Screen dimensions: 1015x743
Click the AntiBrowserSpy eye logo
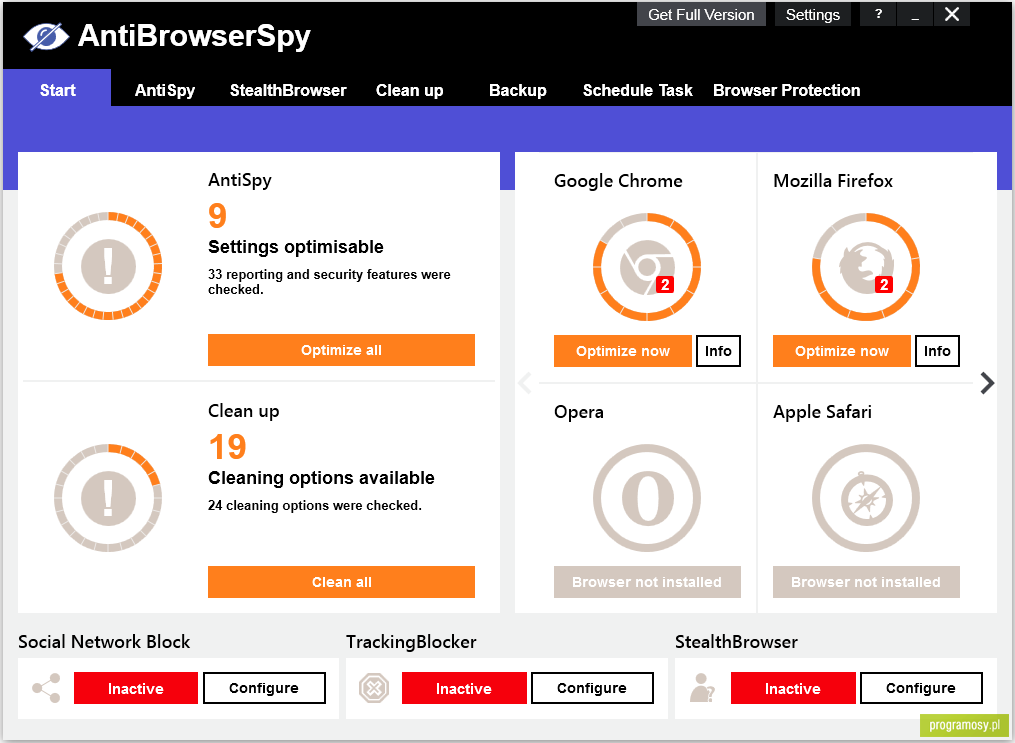46,36
